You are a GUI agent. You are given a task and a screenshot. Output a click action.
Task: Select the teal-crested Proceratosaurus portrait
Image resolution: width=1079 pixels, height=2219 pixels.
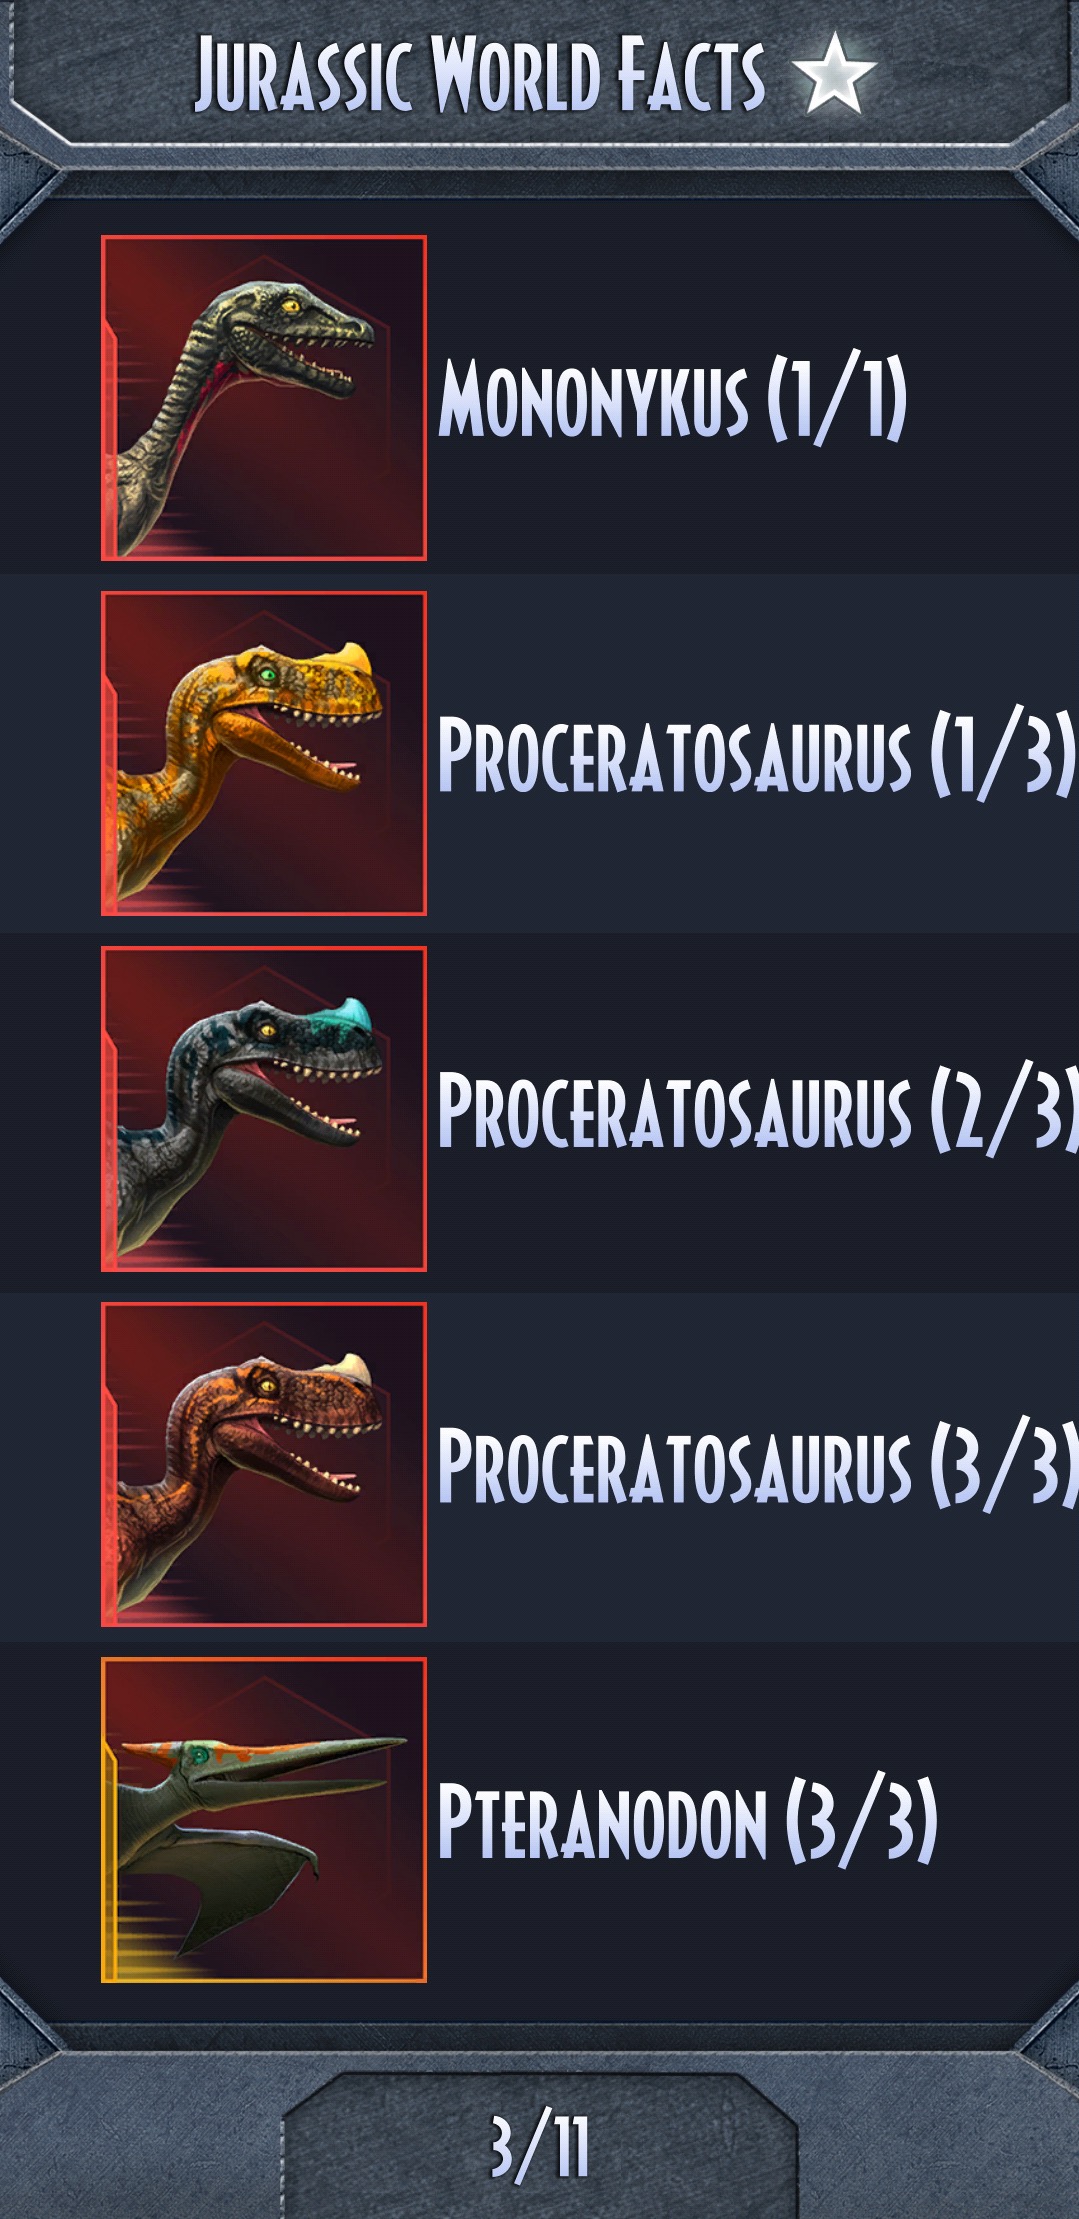(x=264, y=1109)
